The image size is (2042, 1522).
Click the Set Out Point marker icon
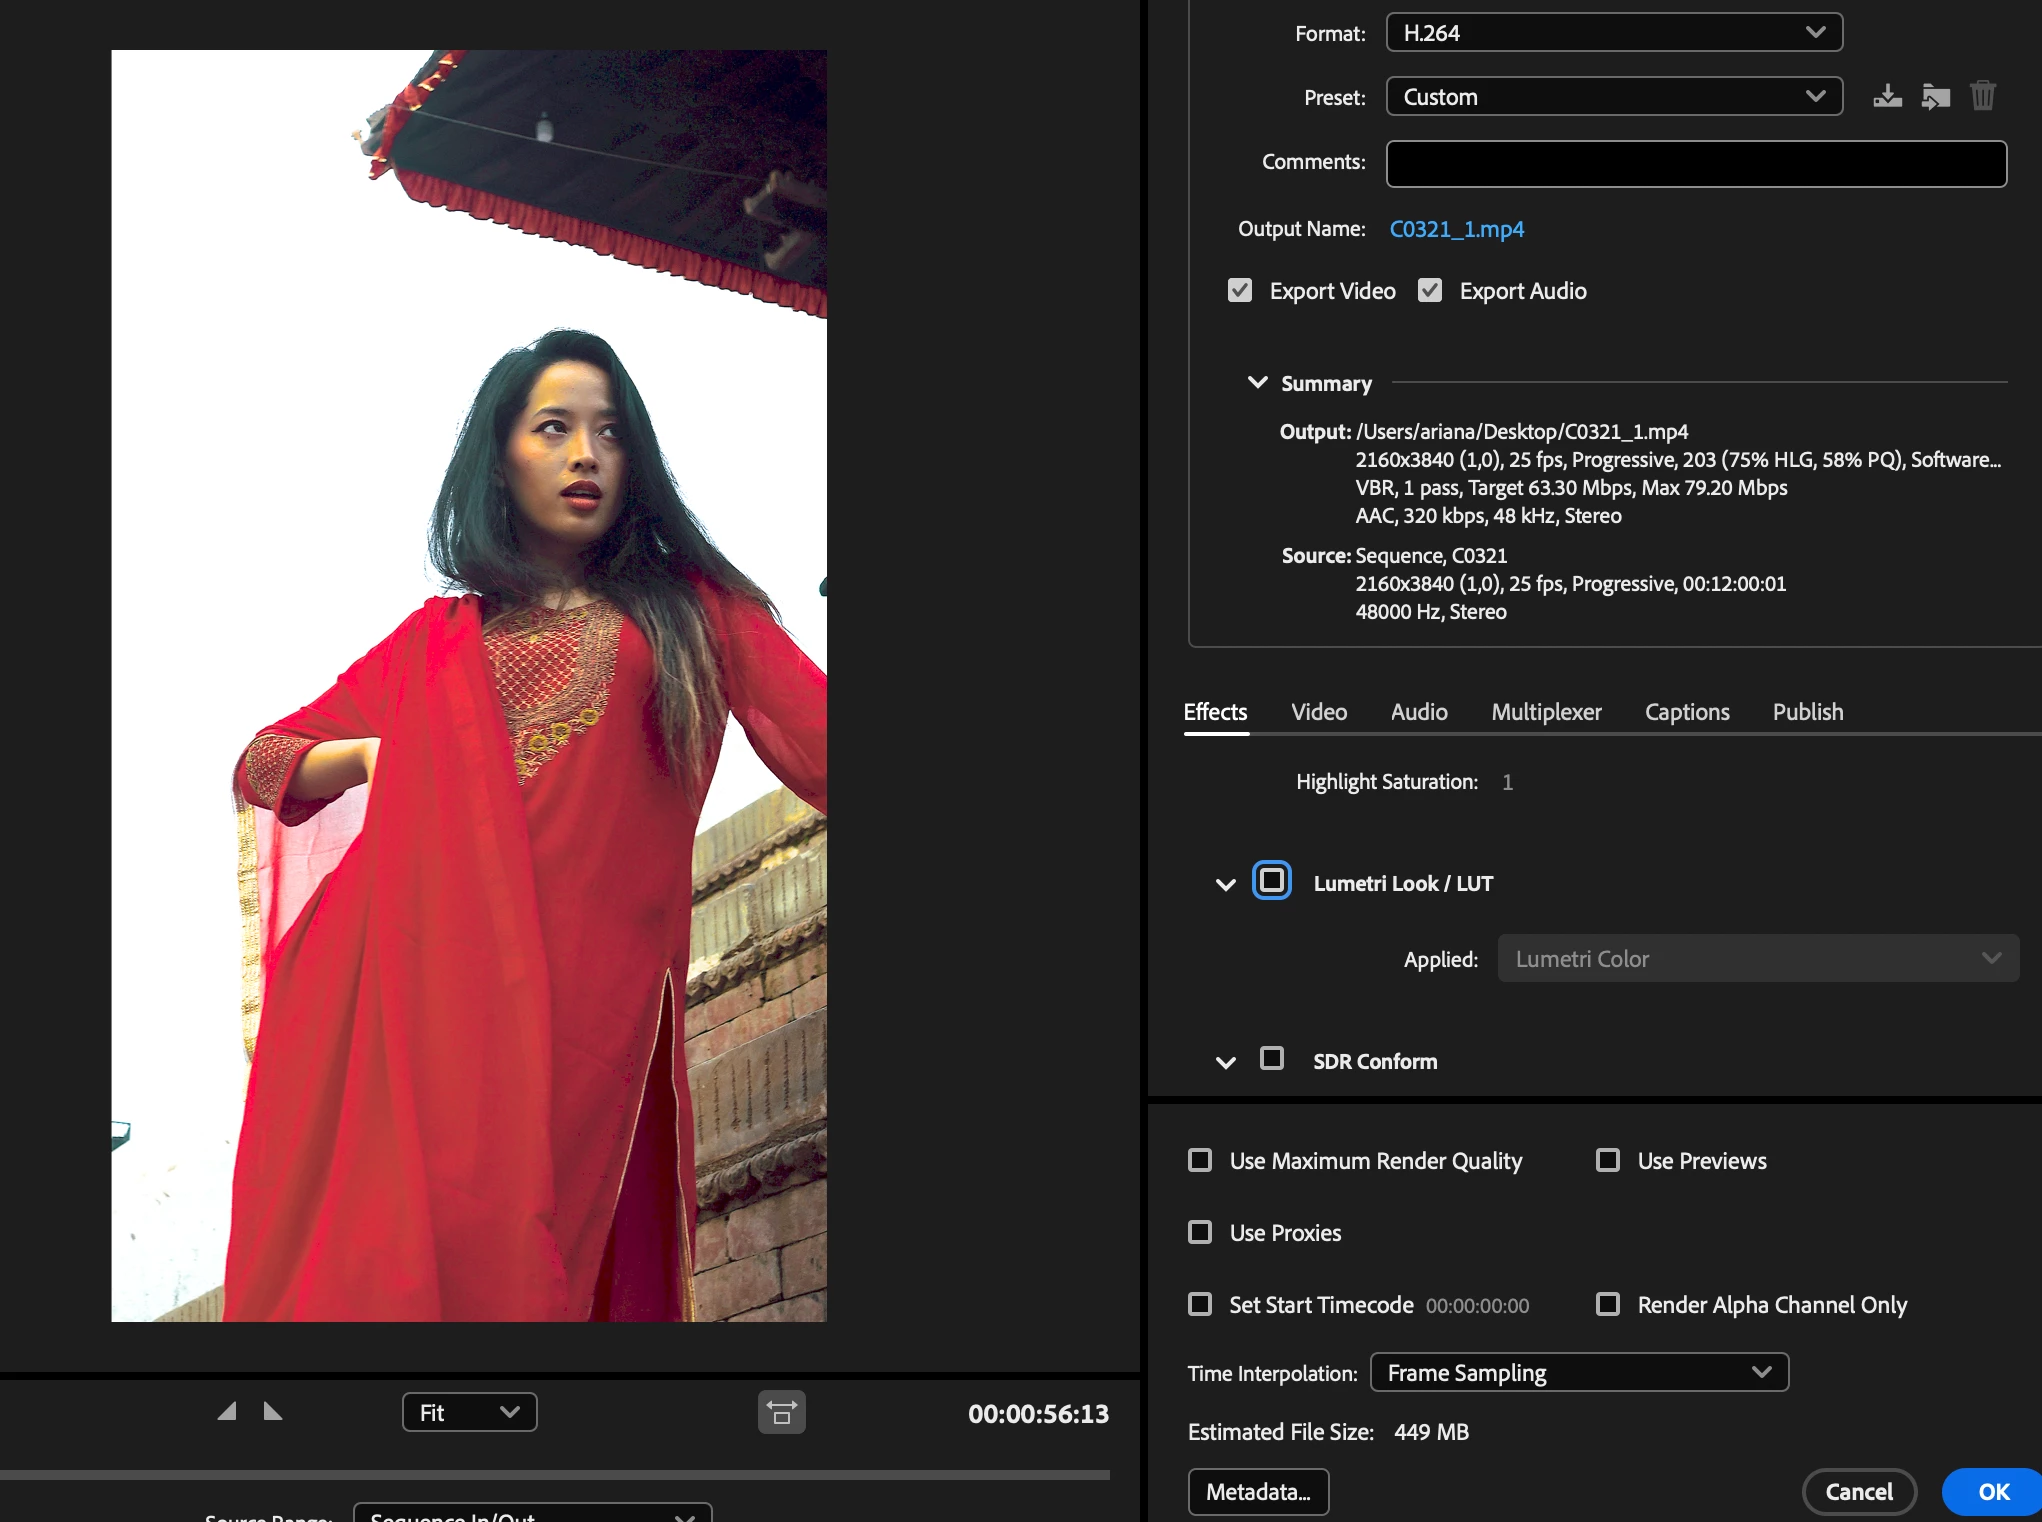click(272, 1411)
